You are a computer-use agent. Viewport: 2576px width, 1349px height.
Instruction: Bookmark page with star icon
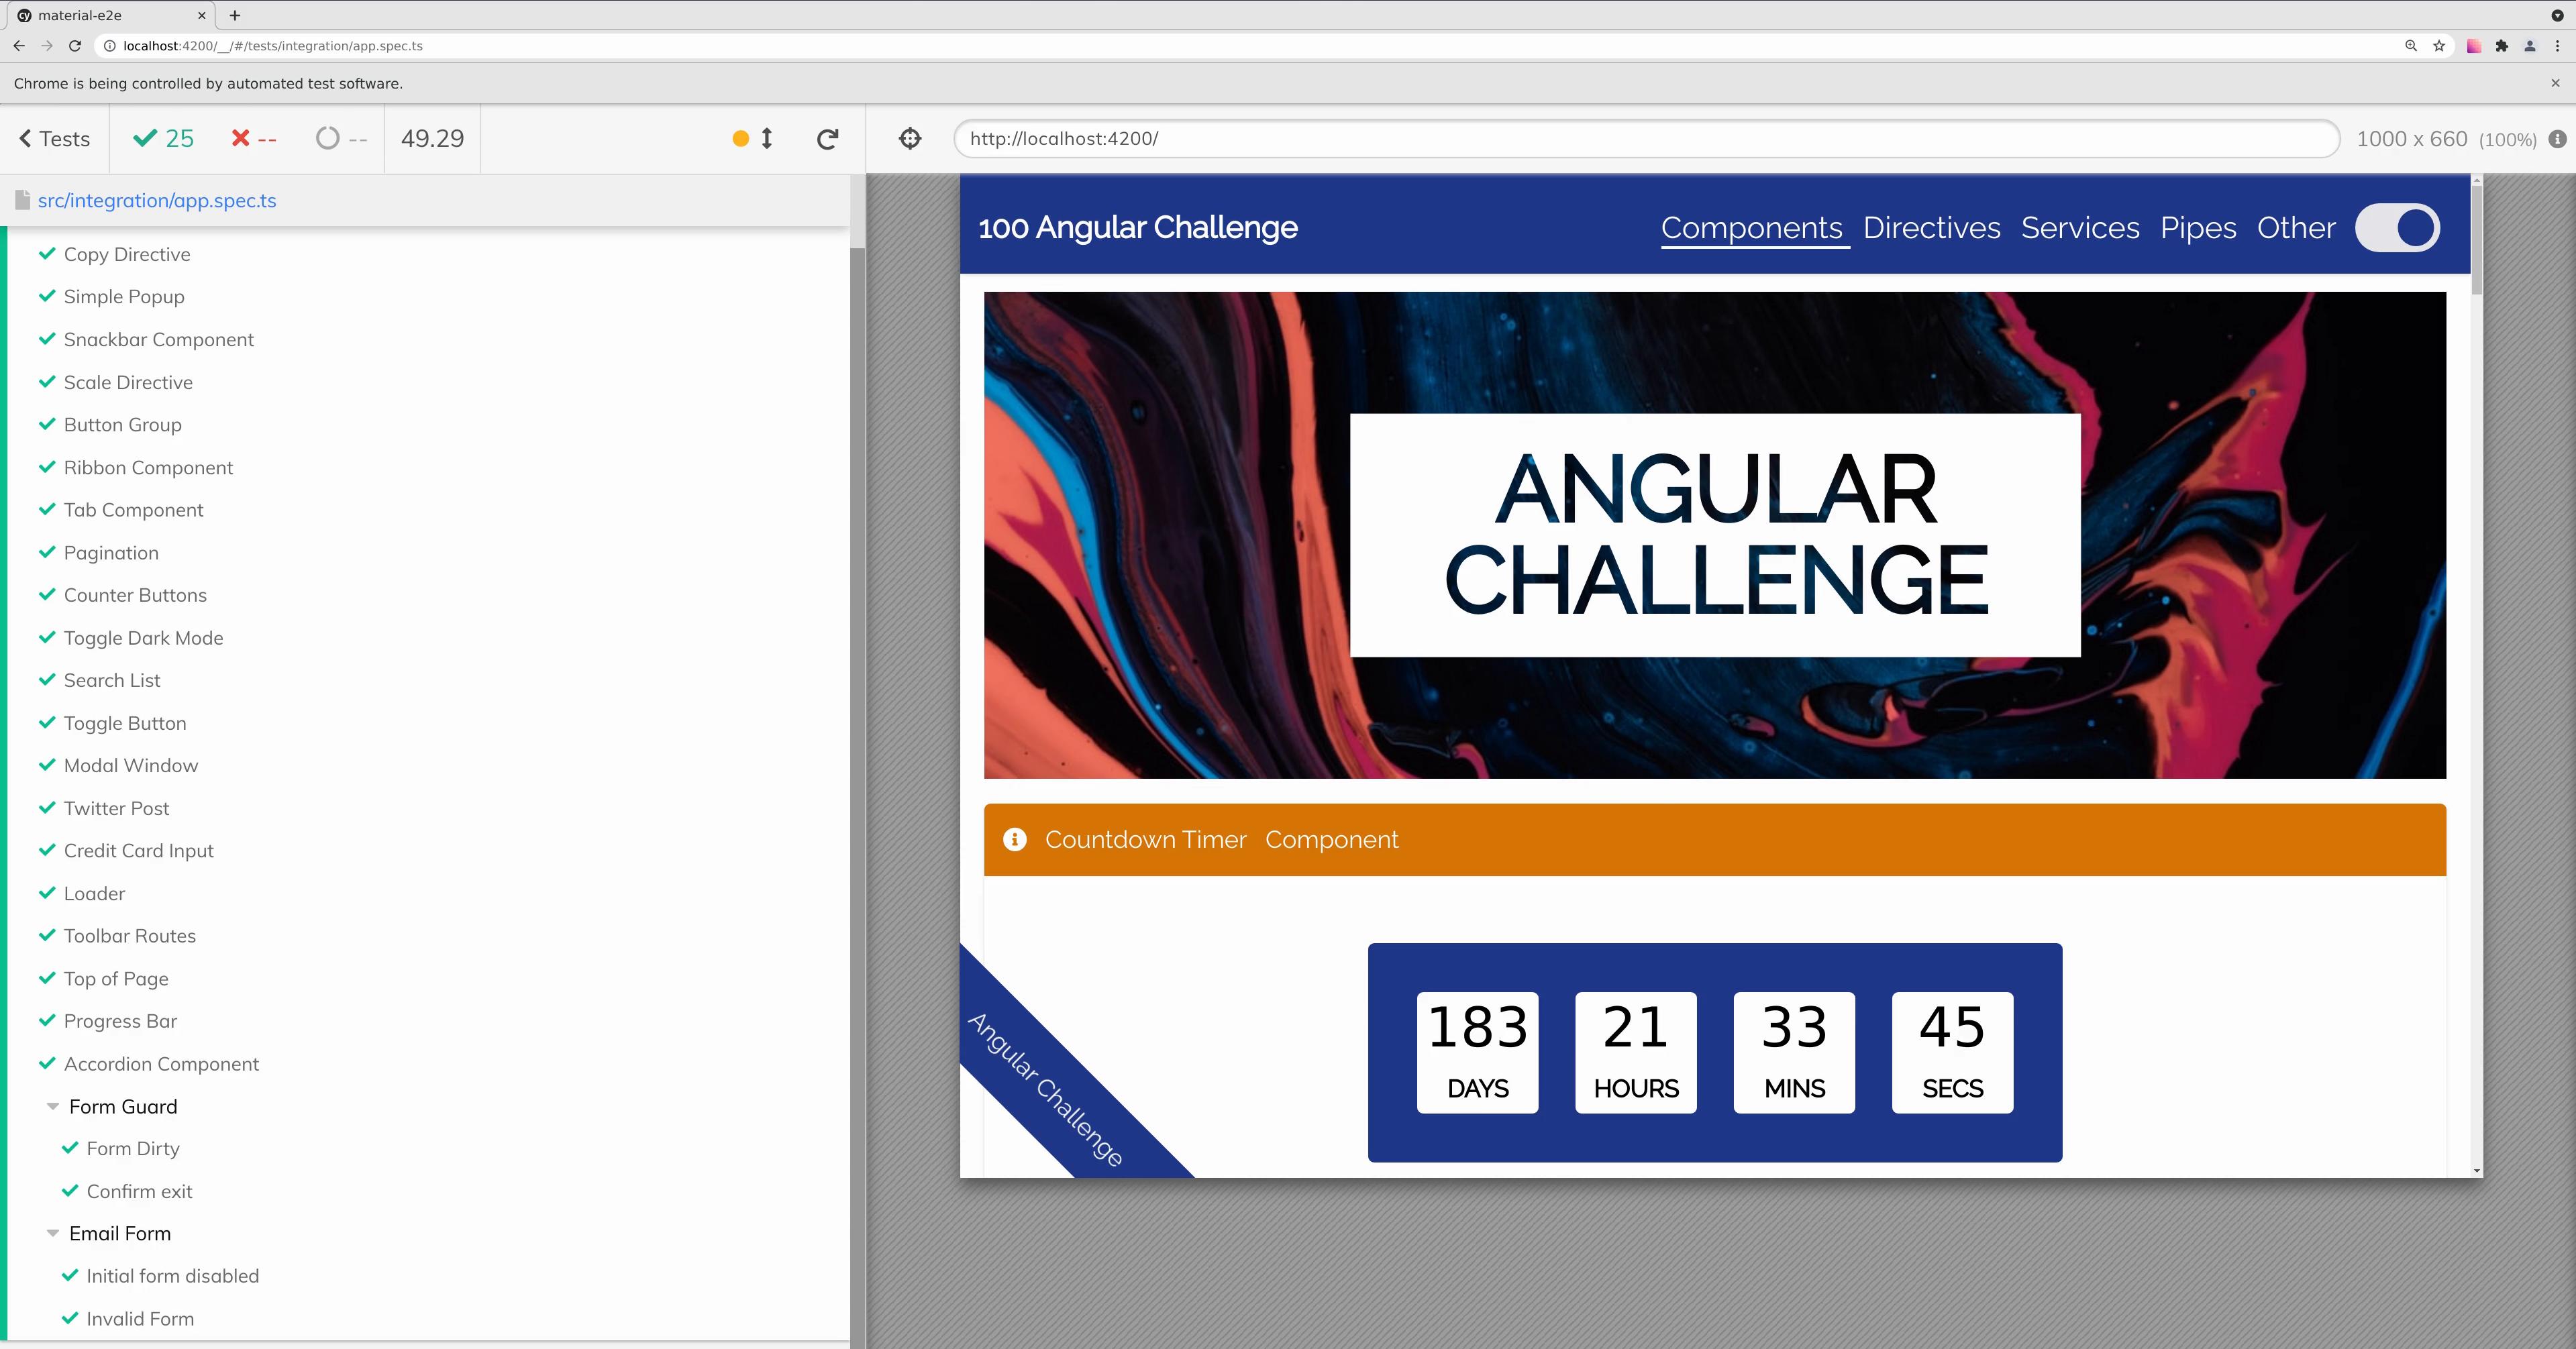click(2439, 46)
